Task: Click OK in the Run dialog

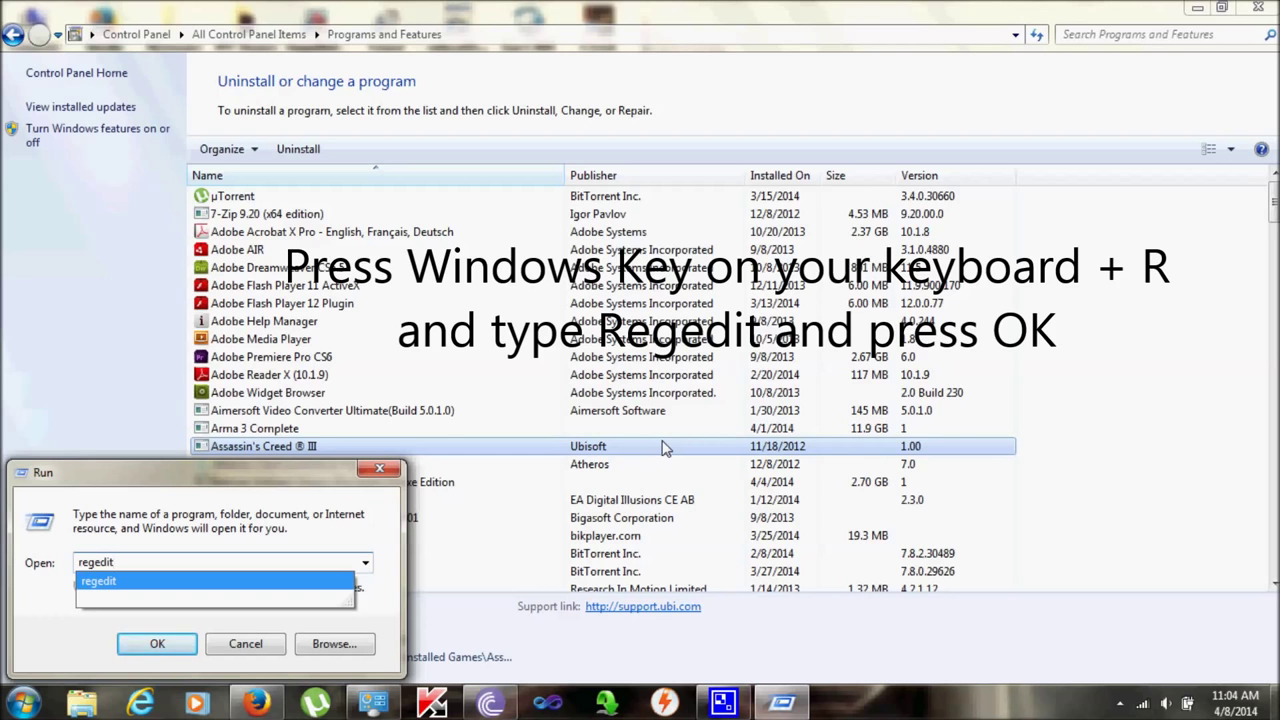Action: (157, 644)
